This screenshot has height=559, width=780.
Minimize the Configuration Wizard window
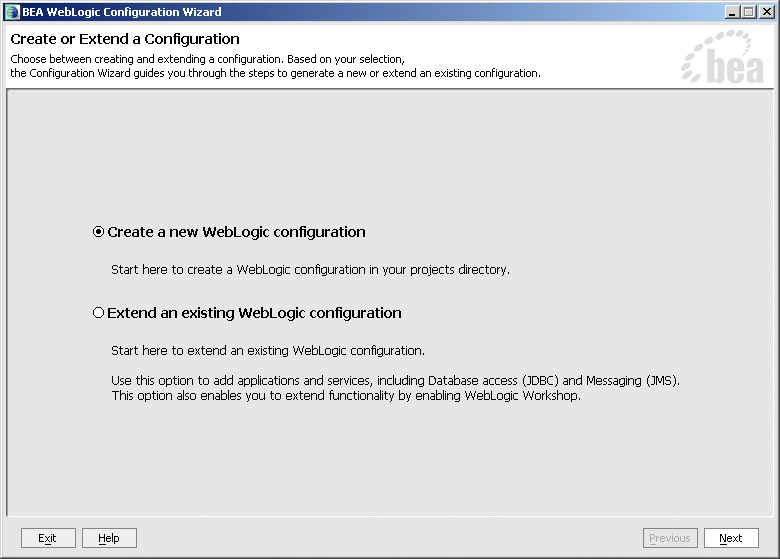click(x=731, y=12)
